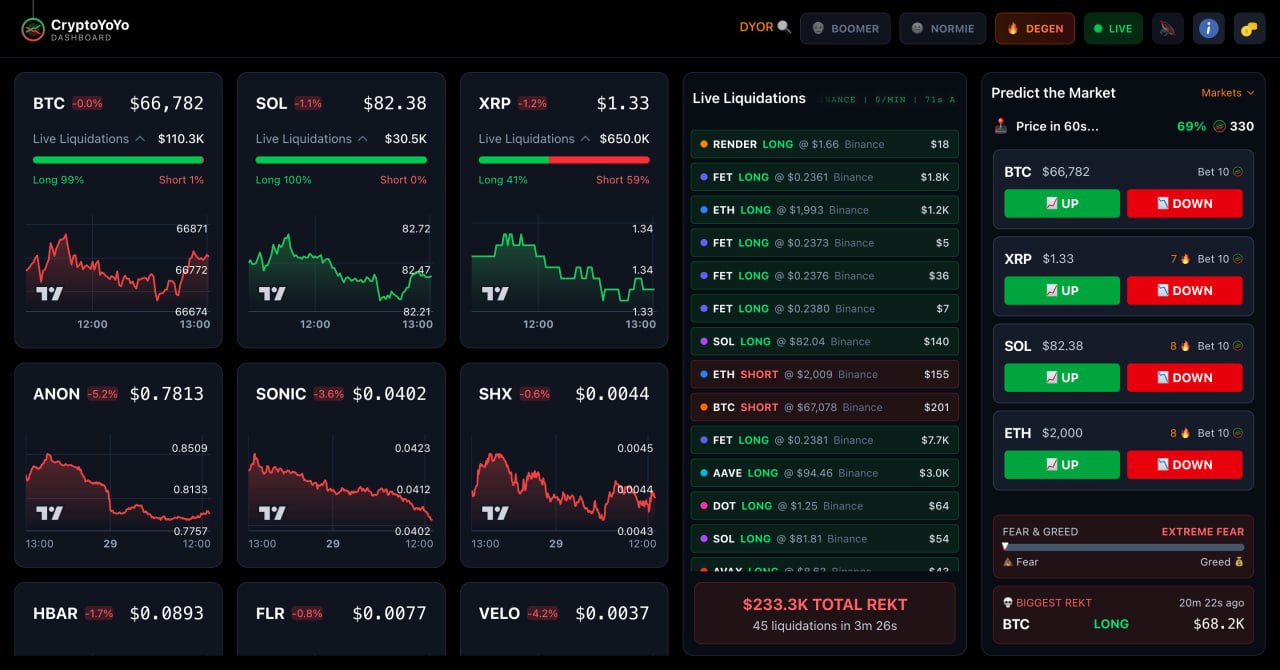
Task: Switch to BOOMER mode
Action: pyautogui.click(x=846, y=29)
